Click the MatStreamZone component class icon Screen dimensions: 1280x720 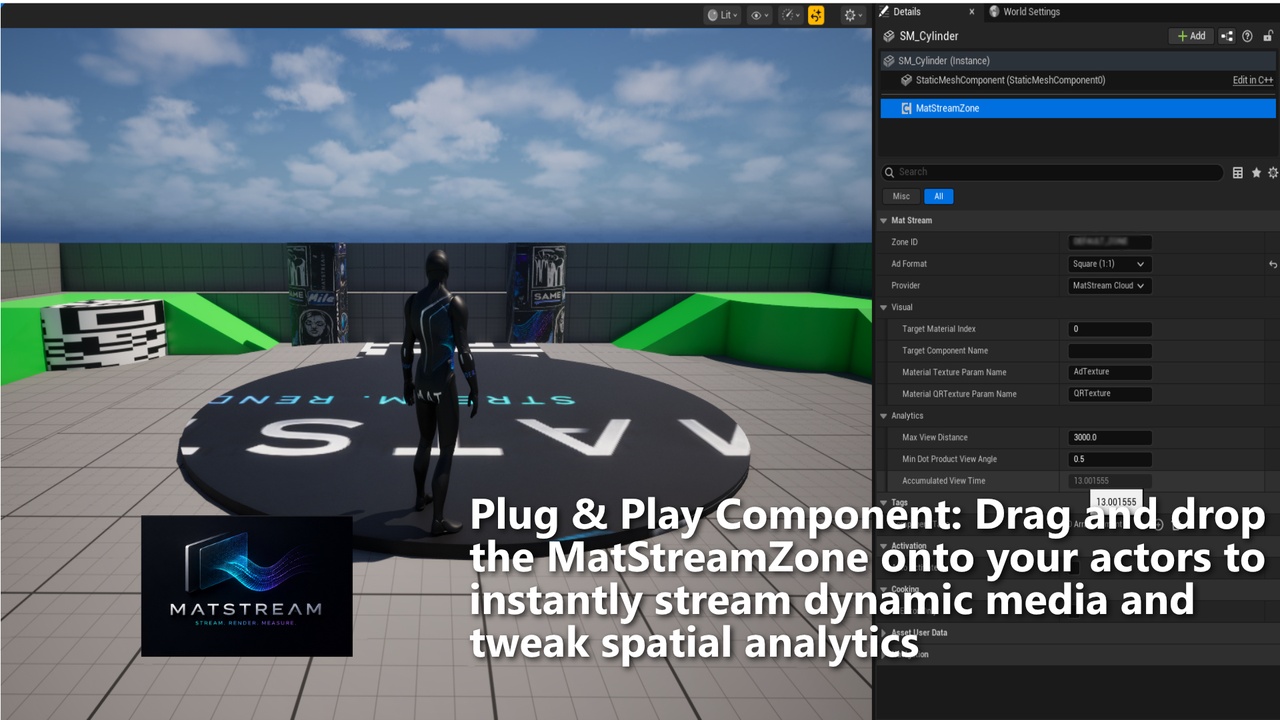pos(906,108)
